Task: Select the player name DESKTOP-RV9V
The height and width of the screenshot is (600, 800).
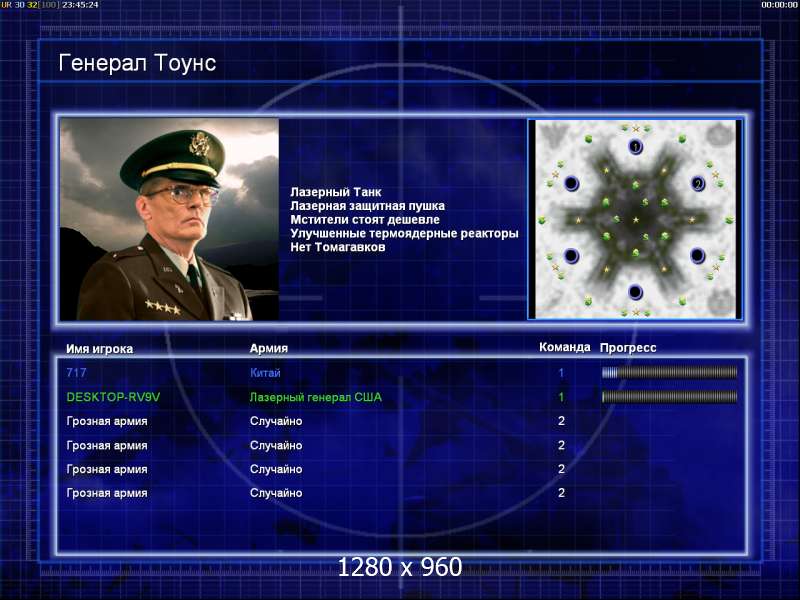Action: [113, 397]
